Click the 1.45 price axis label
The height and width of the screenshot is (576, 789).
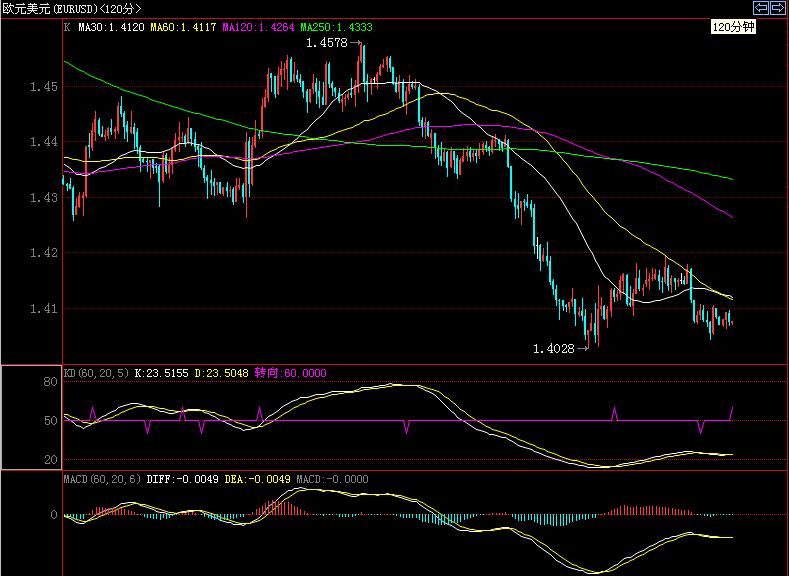pyautogui.click(x=44, y=87)
